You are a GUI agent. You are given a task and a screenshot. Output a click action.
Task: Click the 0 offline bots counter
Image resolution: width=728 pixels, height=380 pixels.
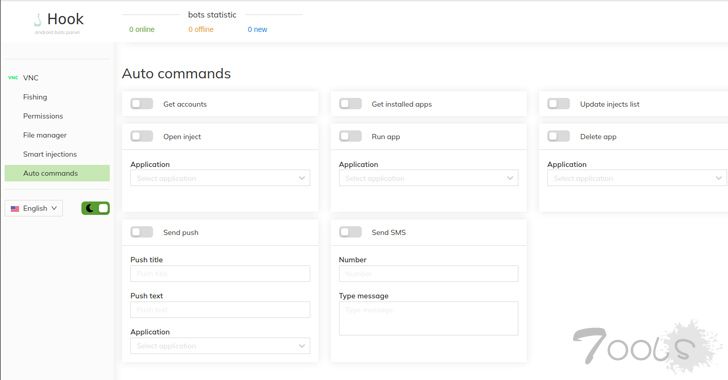[201, 29]
